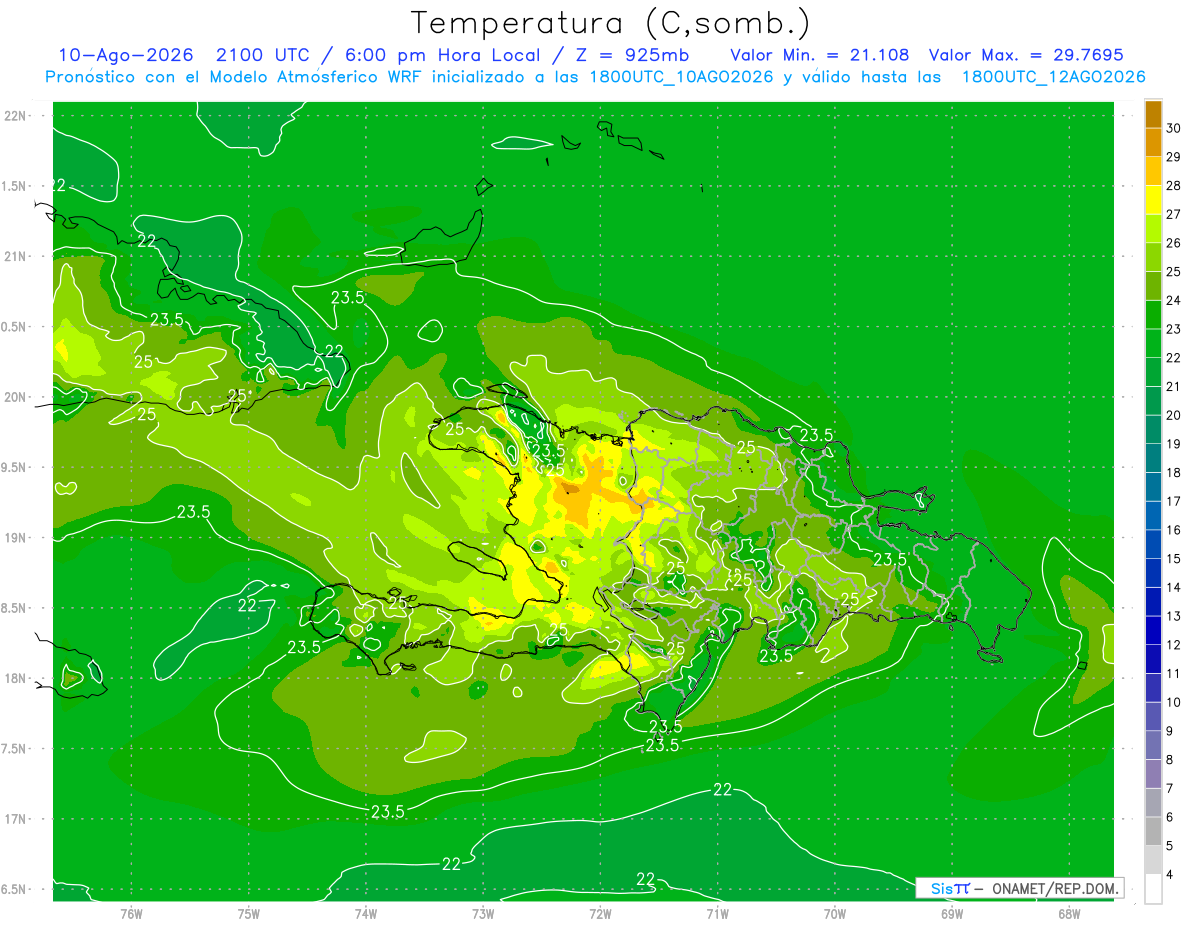Click the '73W' longitude axis label
Screen dimensions: 1200x927
tap(483, 913)
